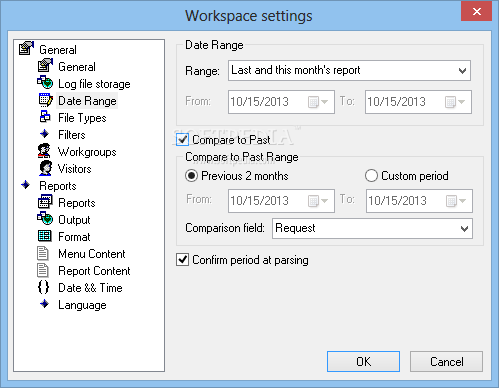Click Compare to Past From date field
Image resolution: width=499 pixels, height=388 pixels.
(281, 201)
